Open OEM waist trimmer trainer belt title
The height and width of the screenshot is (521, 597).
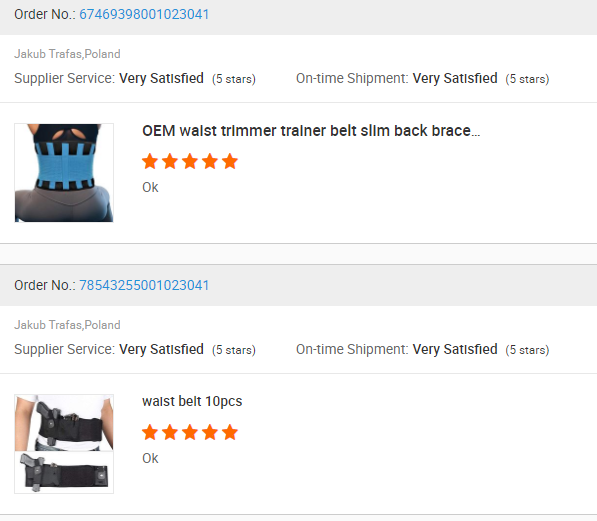pyautogui.click(x=311, y=131)
